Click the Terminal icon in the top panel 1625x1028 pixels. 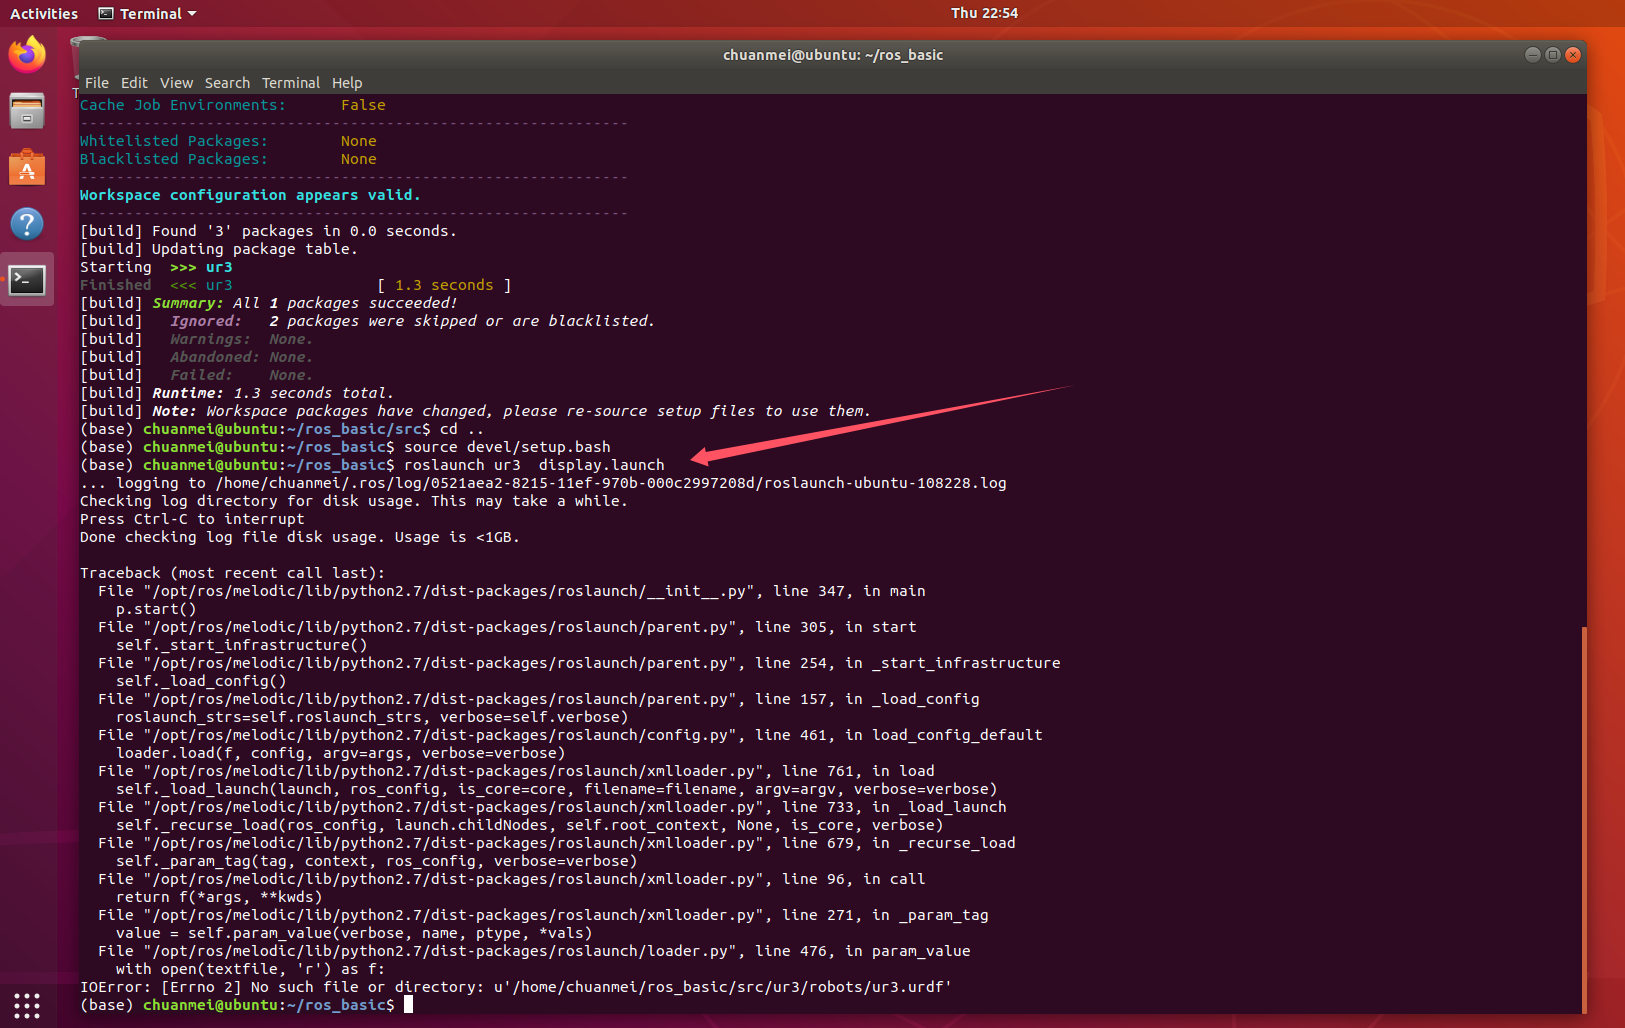click(105, 13)
